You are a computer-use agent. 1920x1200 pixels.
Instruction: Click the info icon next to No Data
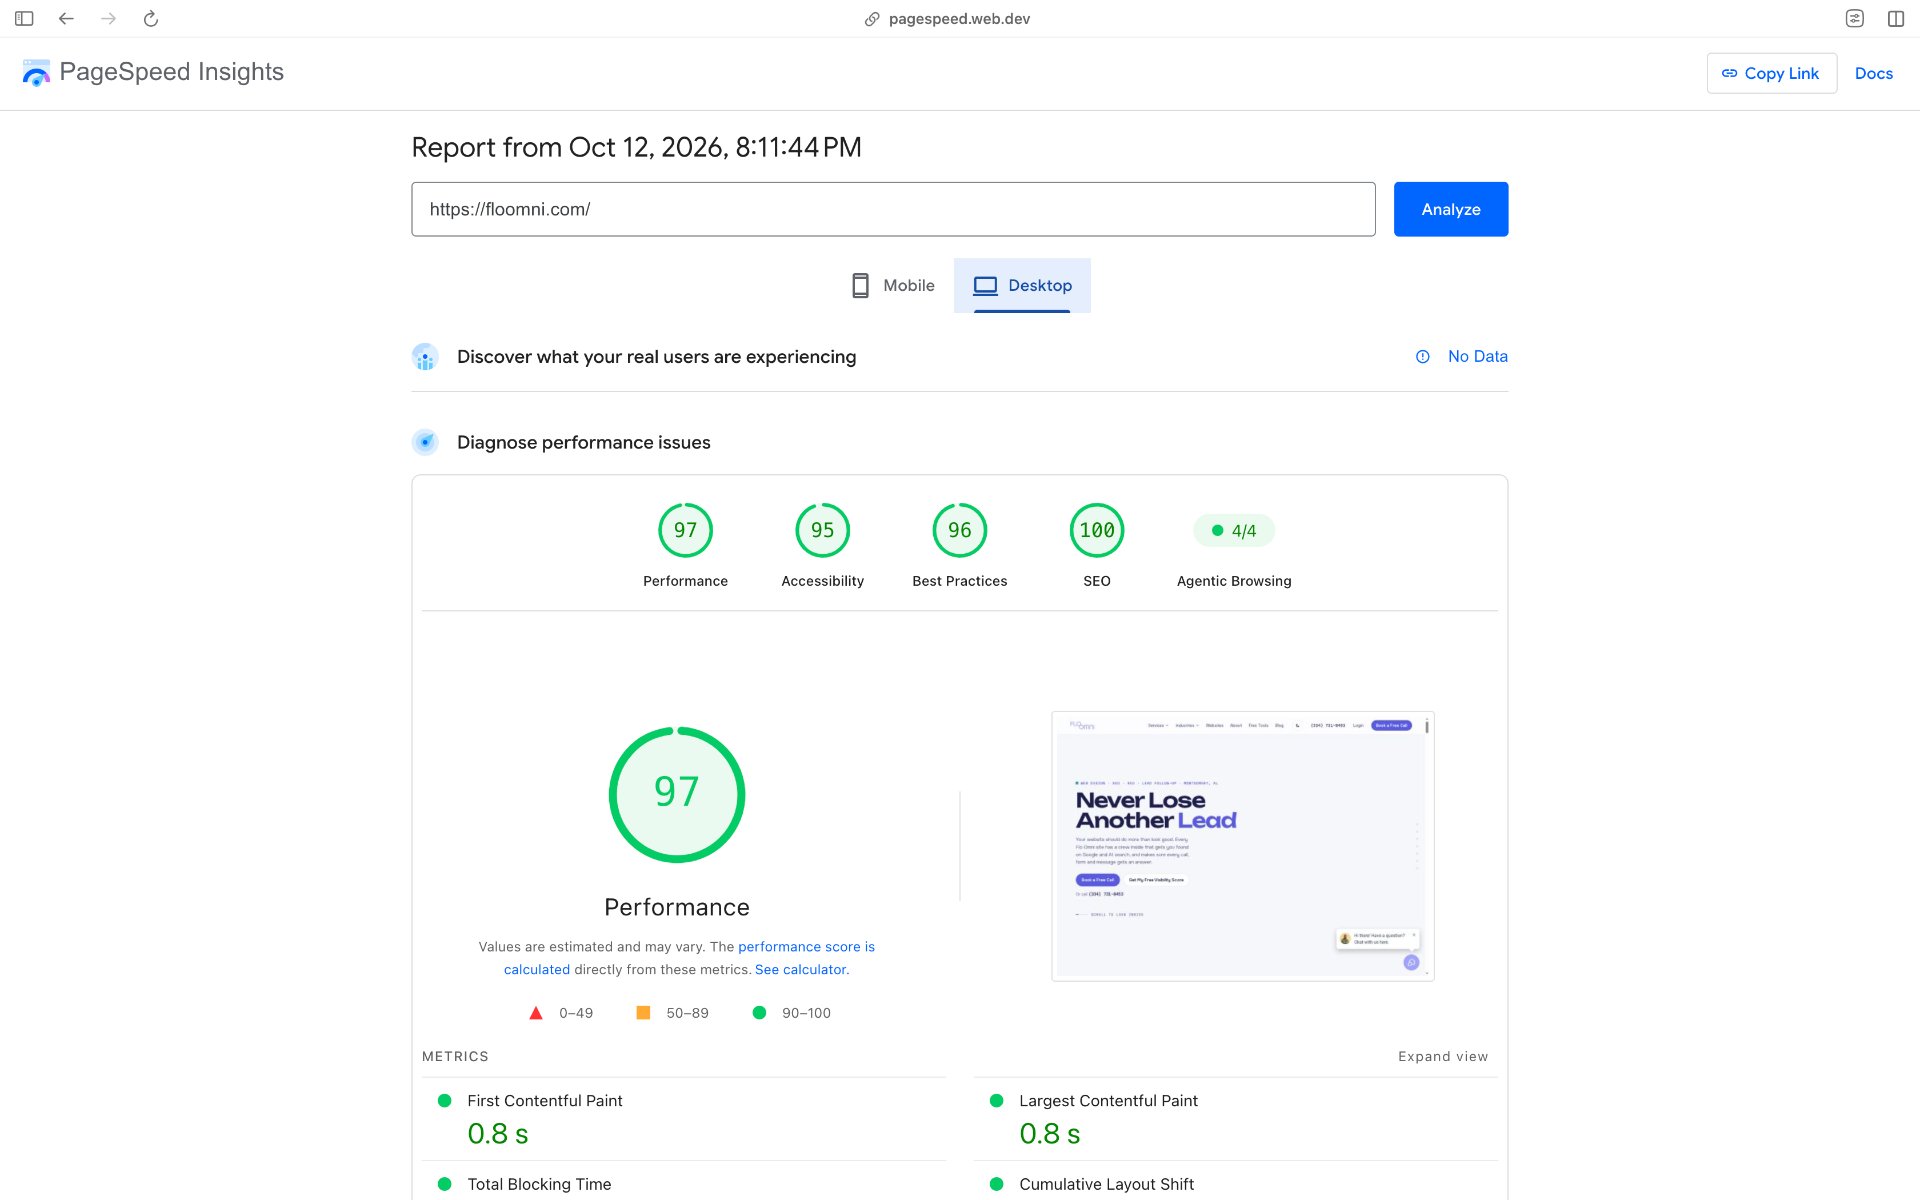(1422, 357)
